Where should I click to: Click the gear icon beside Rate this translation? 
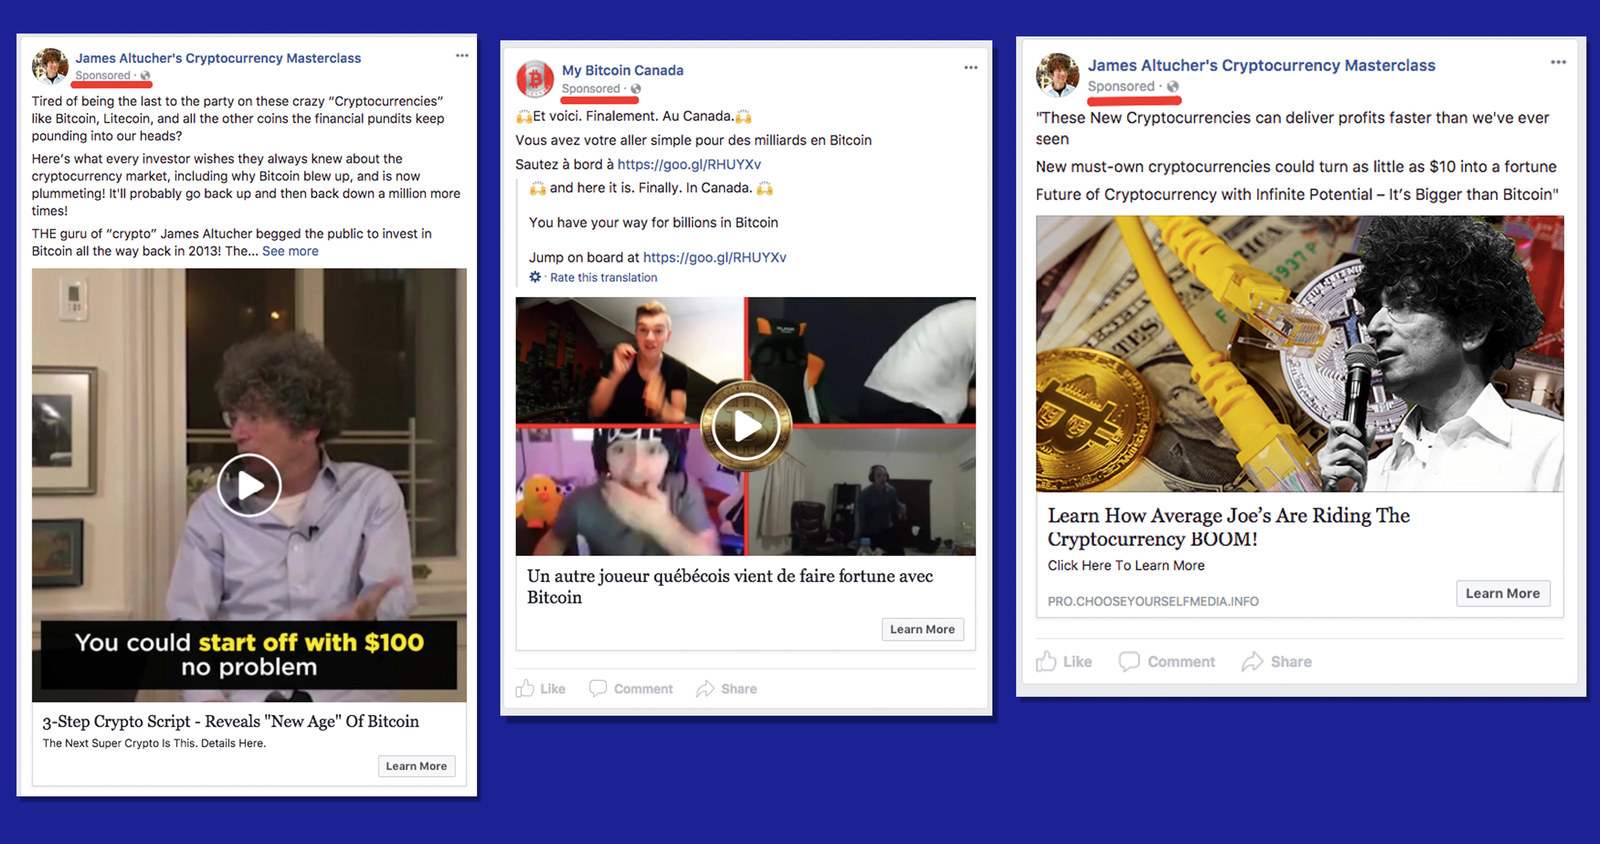535,277
